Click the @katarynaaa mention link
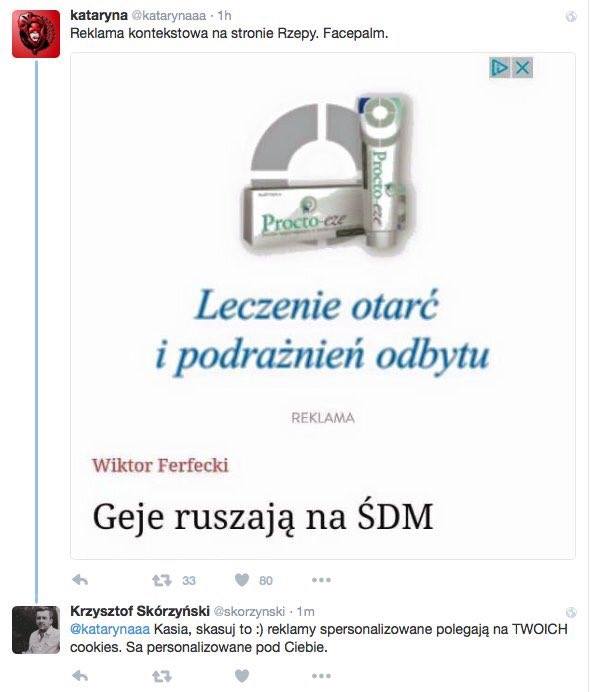 pyautogui.click(x=110, y=629)
